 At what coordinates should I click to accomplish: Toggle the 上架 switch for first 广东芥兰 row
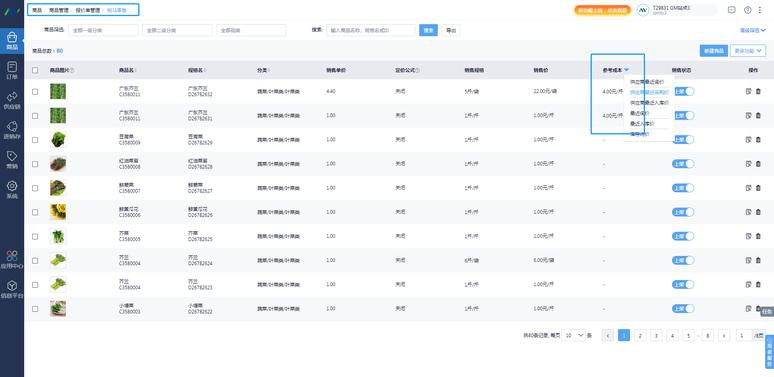coord(683,91)
